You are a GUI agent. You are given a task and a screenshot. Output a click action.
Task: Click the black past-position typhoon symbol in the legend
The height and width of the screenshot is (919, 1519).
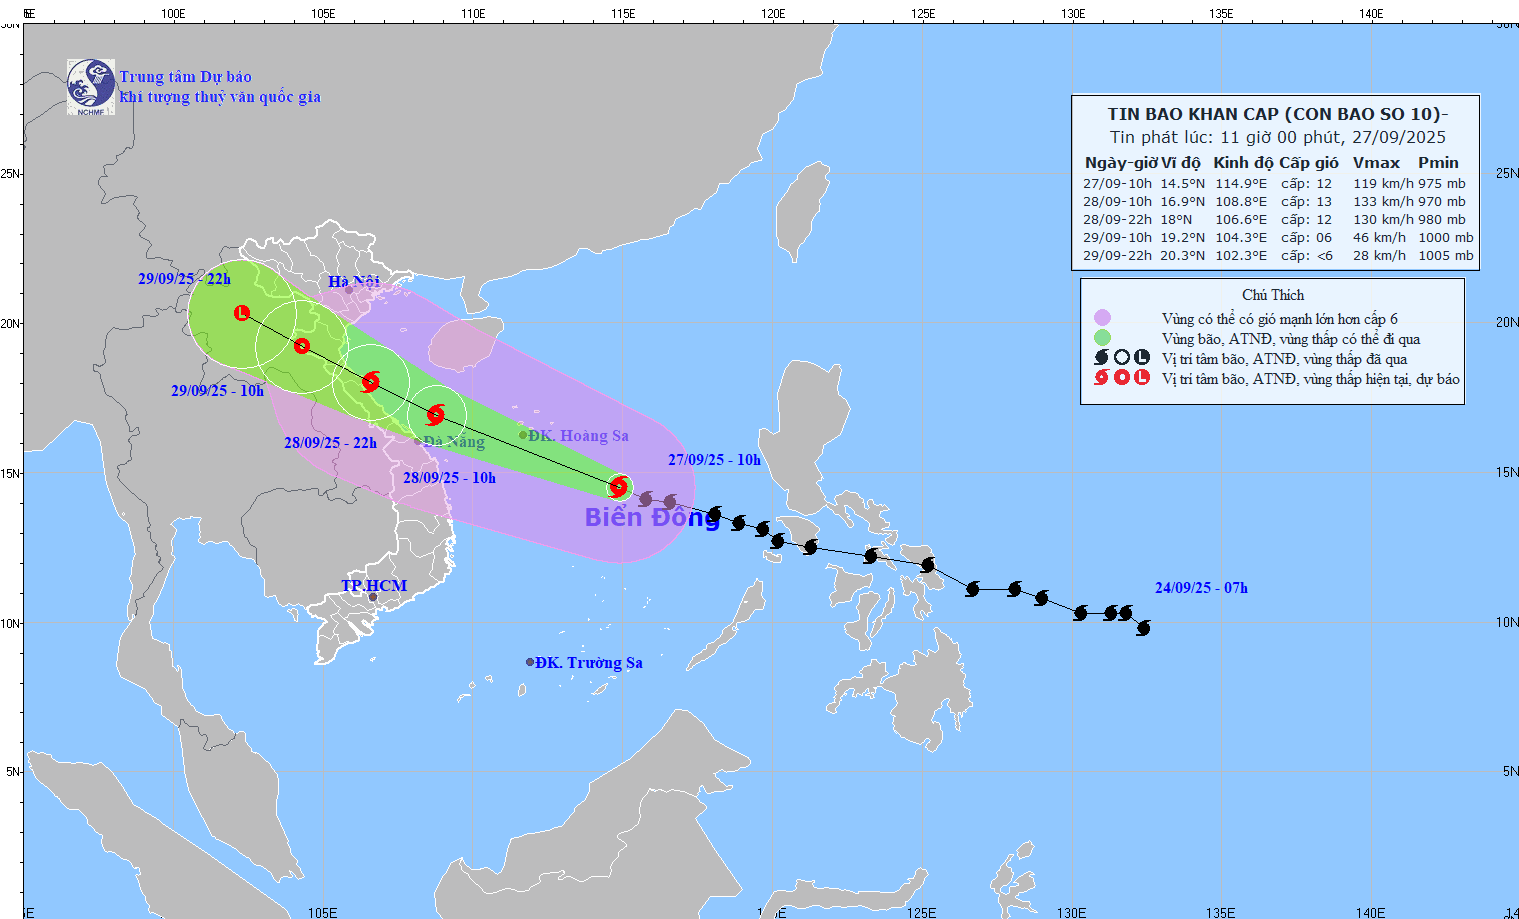(1099, 357)
